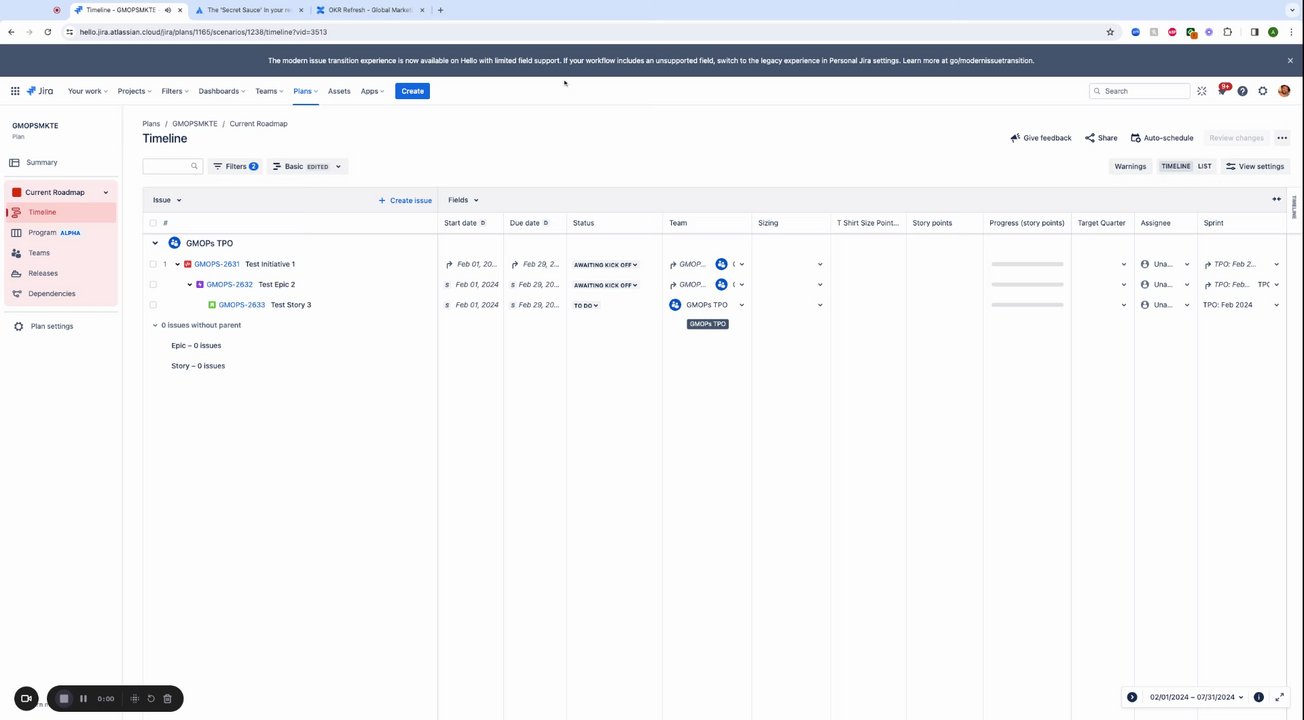Click progress bar for Test Initiative 1
This screenshot has width=1304, height=720.
pos(1027,264)
